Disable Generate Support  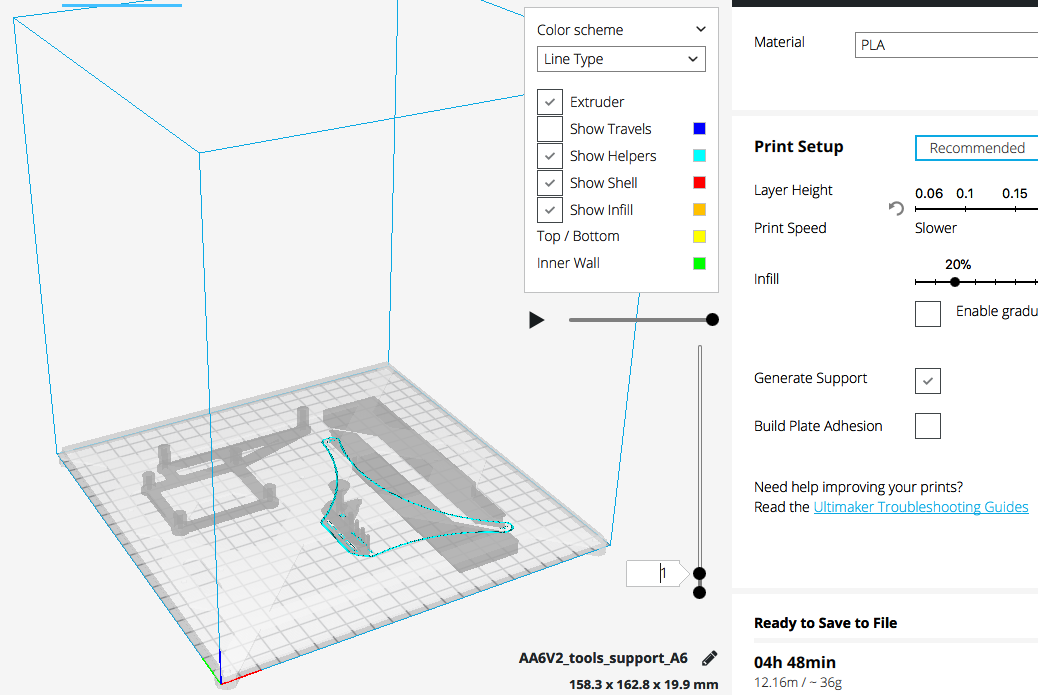928,380
